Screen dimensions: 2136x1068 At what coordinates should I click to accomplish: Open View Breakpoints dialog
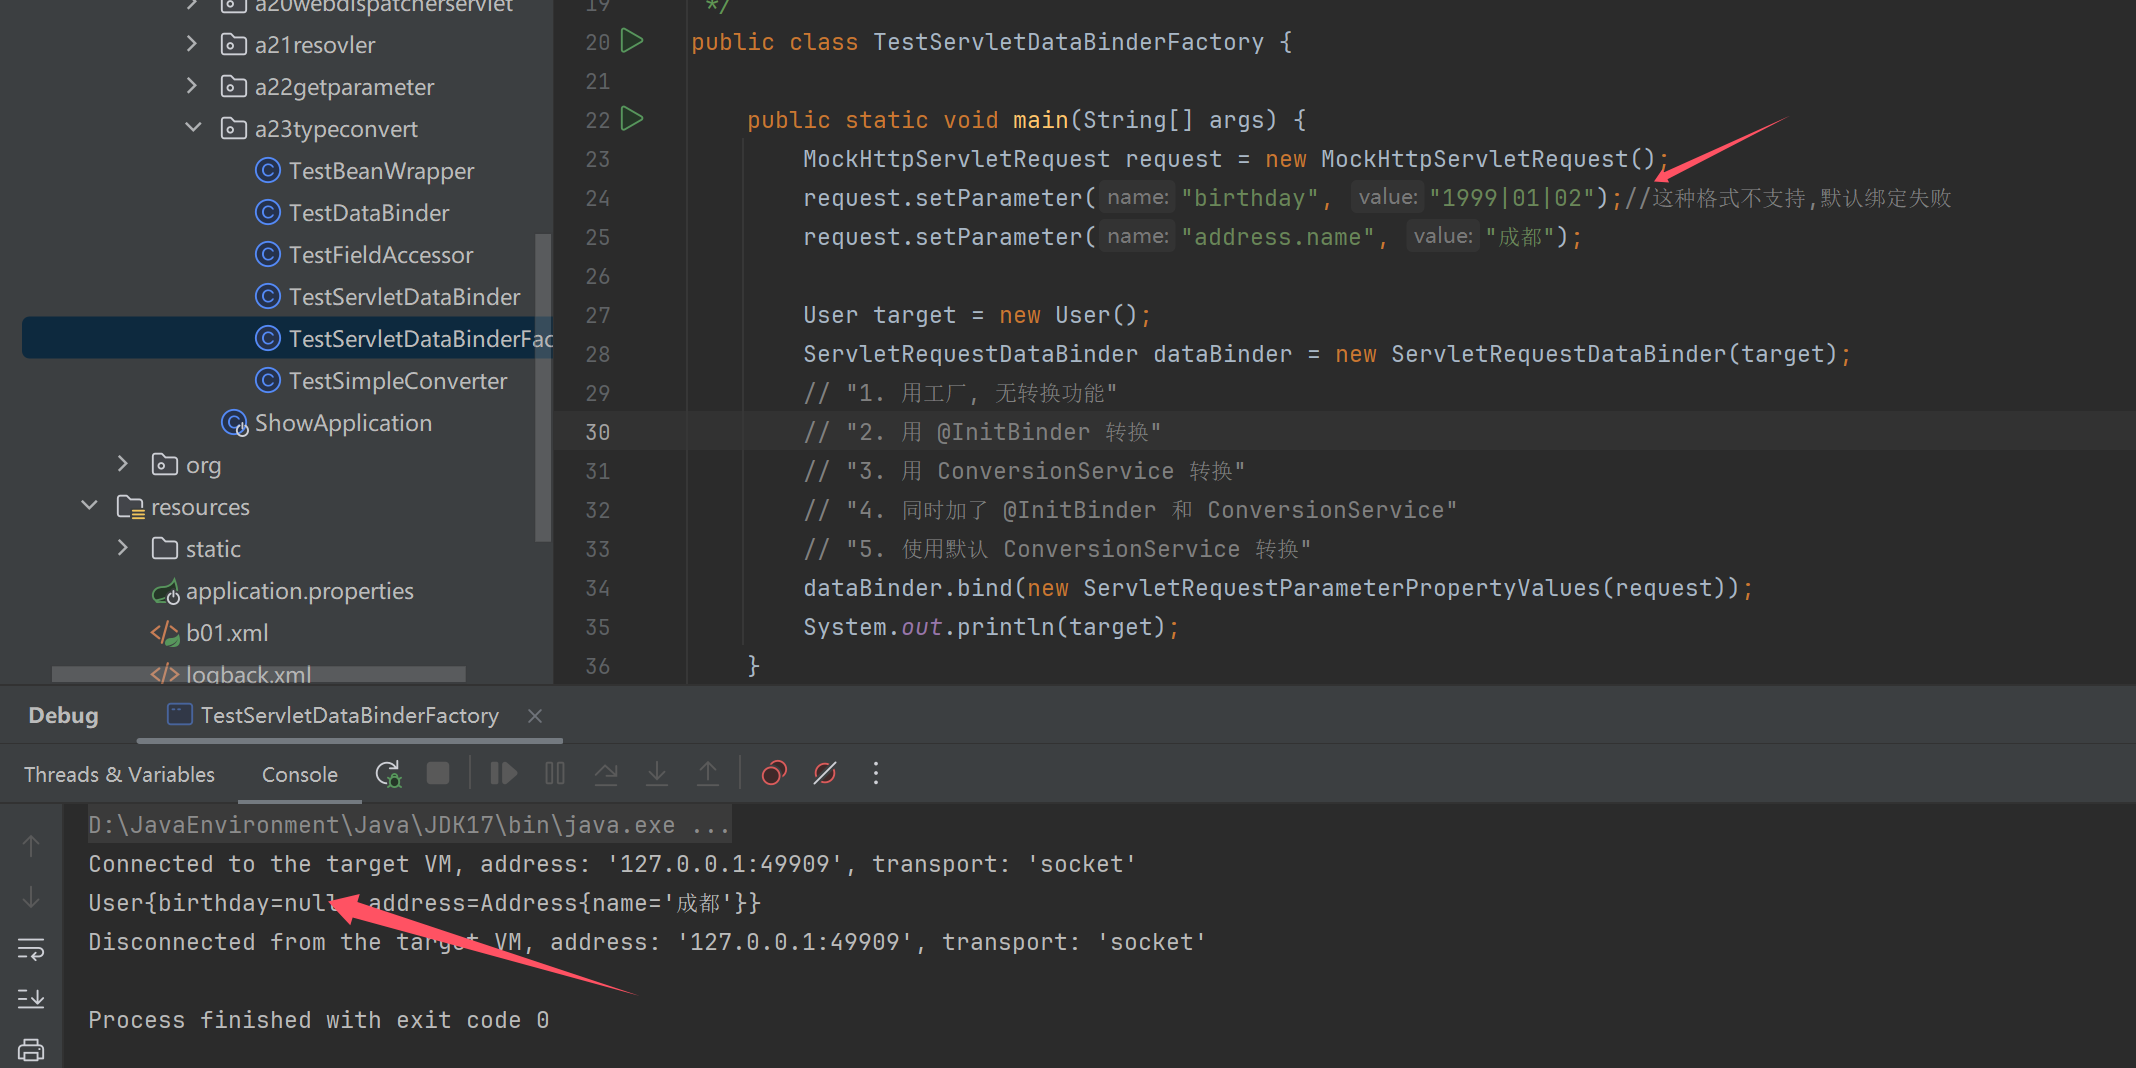774,773
